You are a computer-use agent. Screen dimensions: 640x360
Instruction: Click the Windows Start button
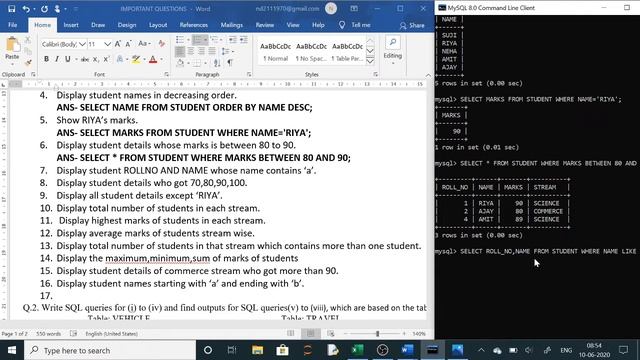(12, 350)
